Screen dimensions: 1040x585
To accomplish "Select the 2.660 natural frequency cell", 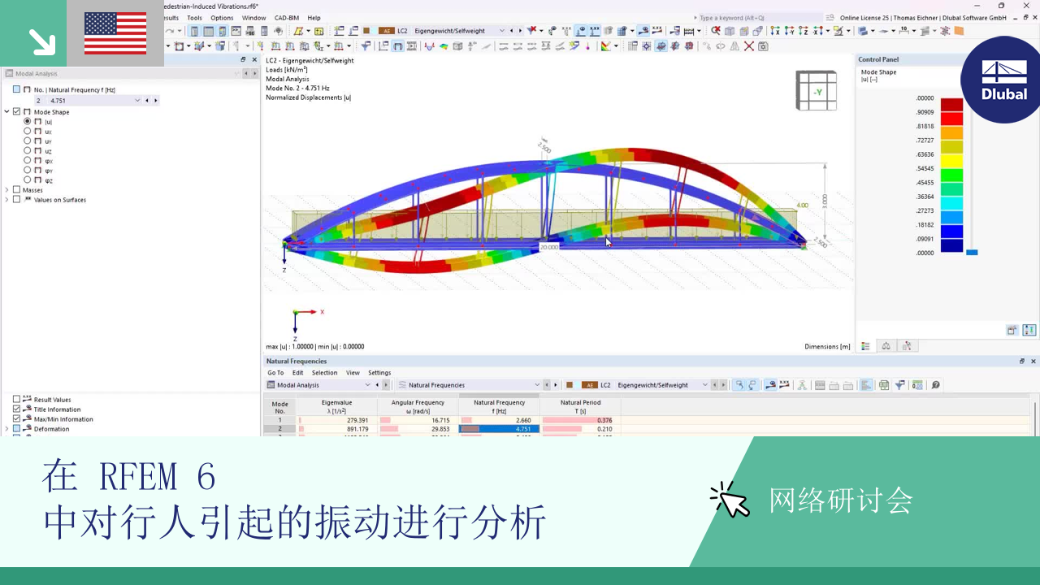I will (499, 421).
